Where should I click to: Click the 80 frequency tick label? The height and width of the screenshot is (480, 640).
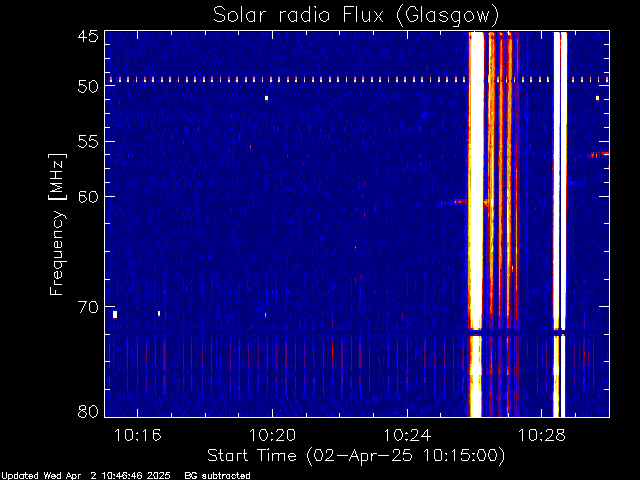[x=88, y=411]
